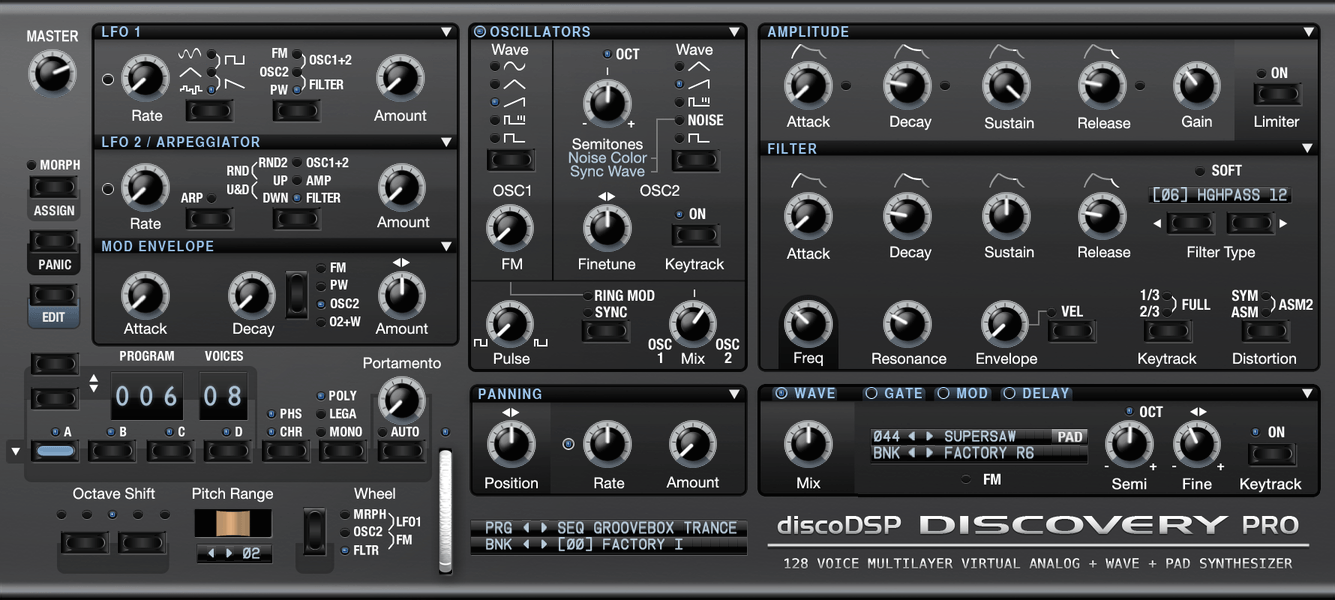Image resolution: width=1335 pixels, height=600 pixels.
Task: Click the Portamento knob
Action: point(402,400)
